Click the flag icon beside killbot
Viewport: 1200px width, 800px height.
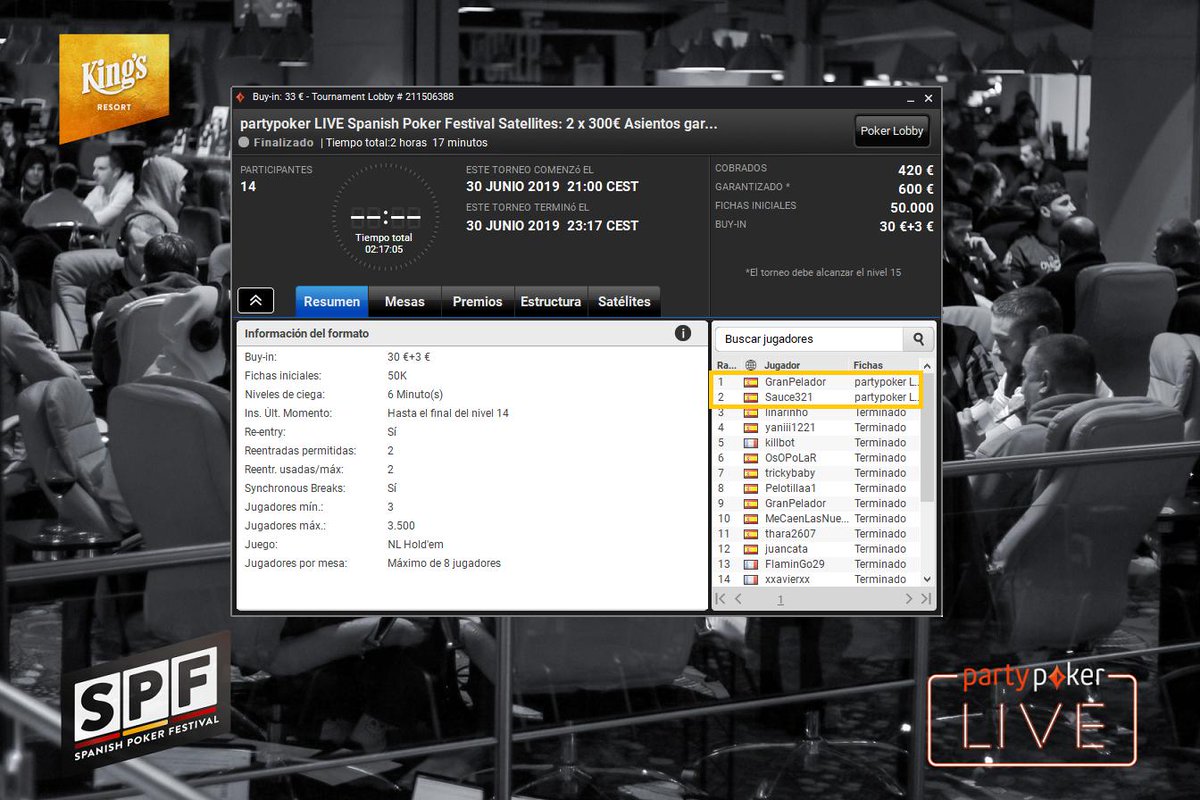click(751, 442)
